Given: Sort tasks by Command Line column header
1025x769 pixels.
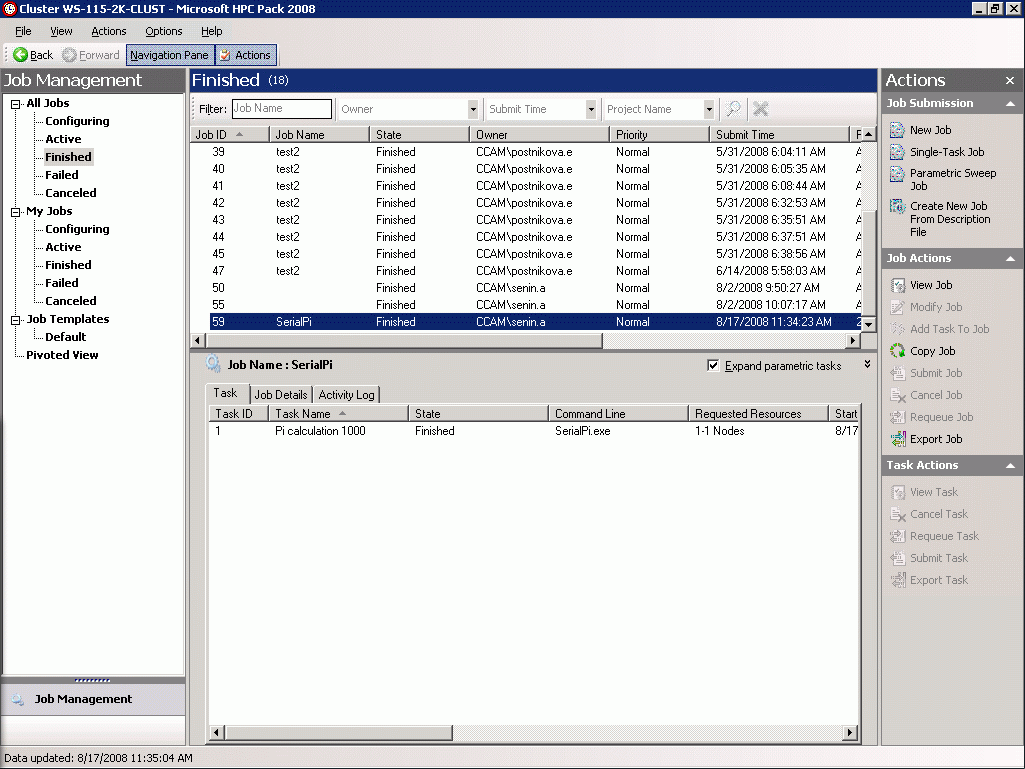Looking at the screenshot, I should (618, 414).
